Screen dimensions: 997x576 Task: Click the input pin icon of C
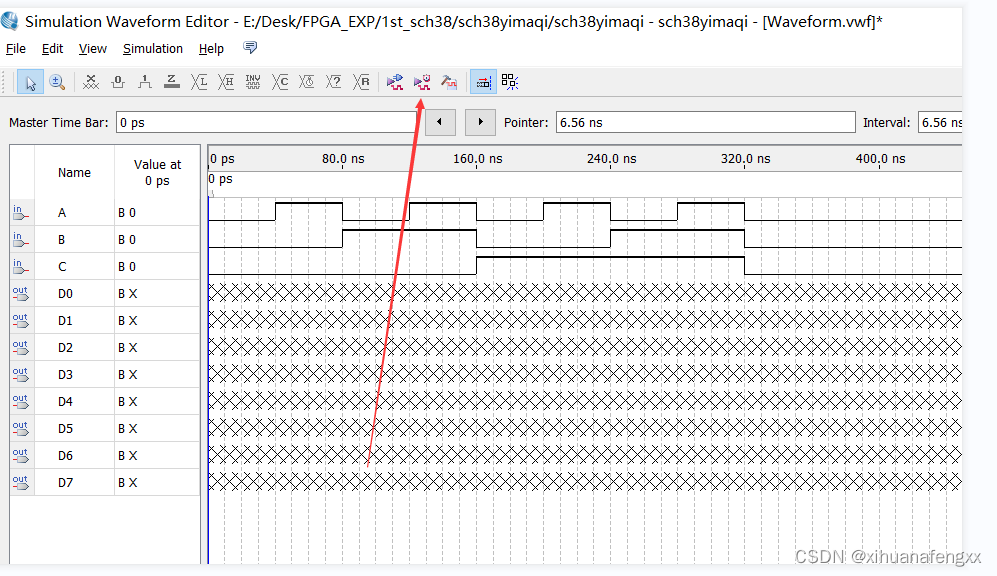pos(20,266)
